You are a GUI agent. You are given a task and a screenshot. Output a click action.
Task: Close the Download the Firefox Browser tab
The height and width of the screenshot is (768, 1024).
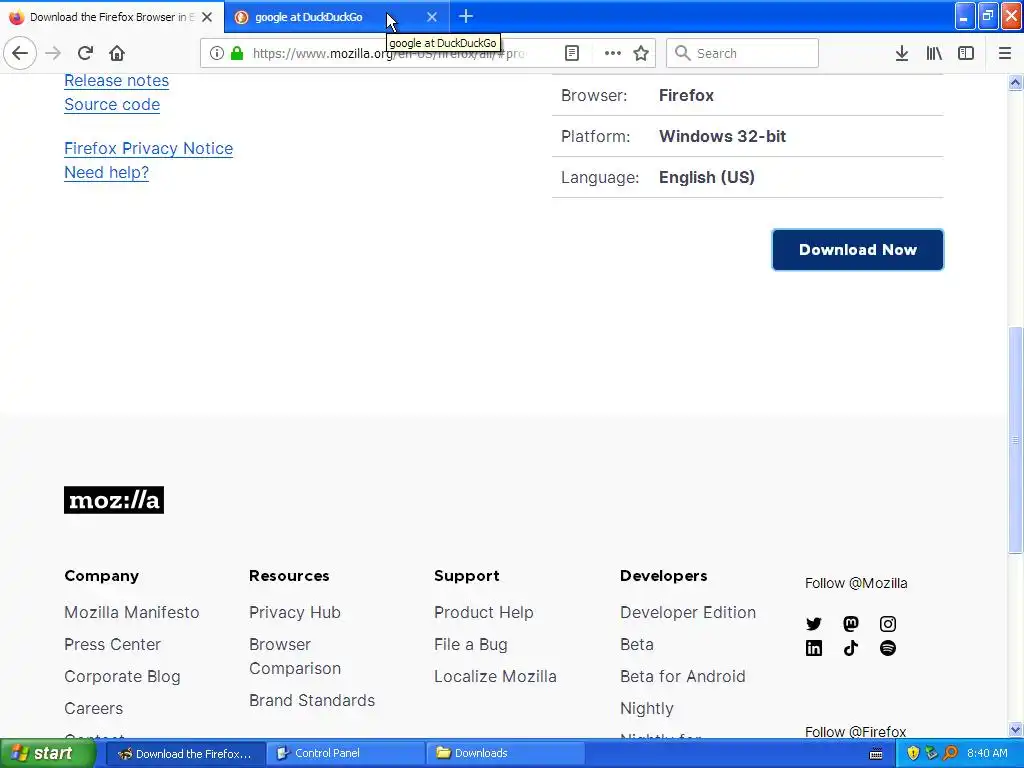coord(207,17)
